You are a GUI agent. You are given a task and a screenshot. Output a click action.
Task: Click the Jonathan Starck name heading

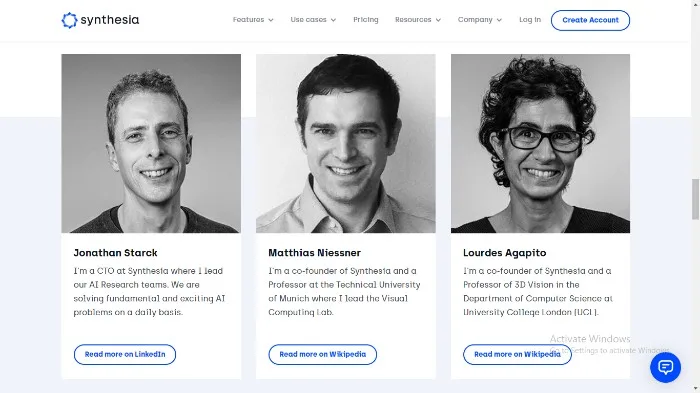116,253
